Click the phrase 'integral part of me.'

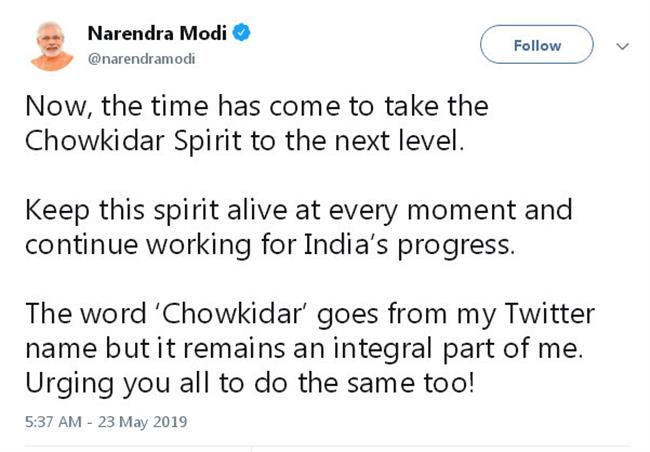point(458,349)
